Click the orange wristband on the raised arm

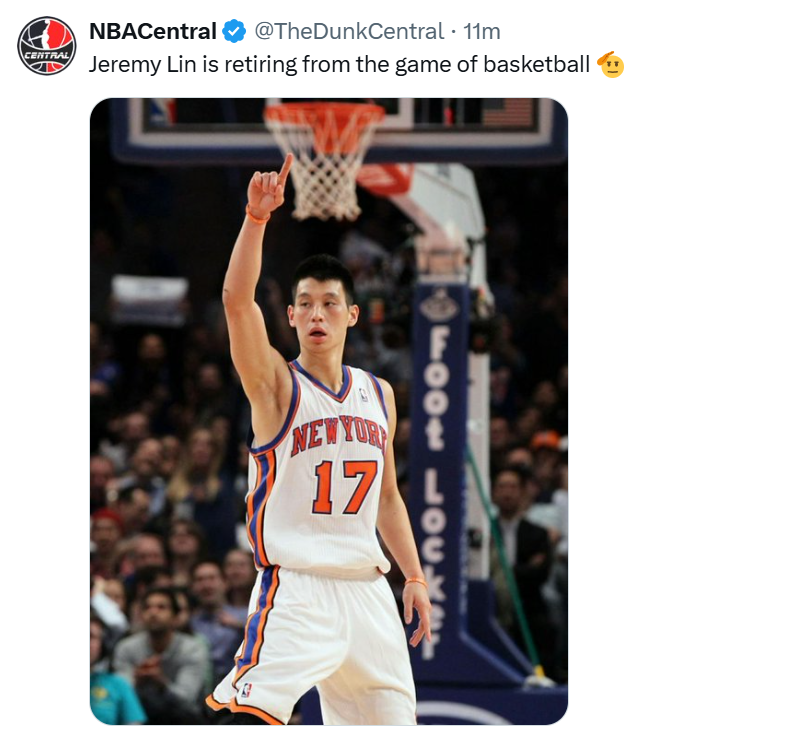257,215
